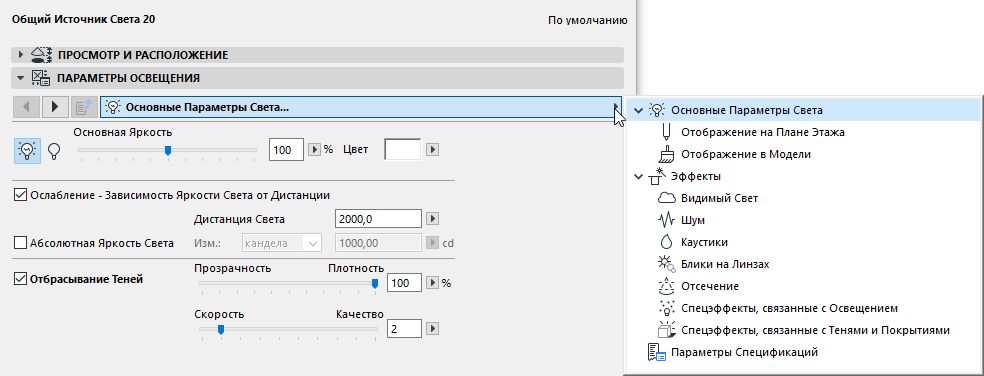Click the Дистанция Света input field

point(378,219)
